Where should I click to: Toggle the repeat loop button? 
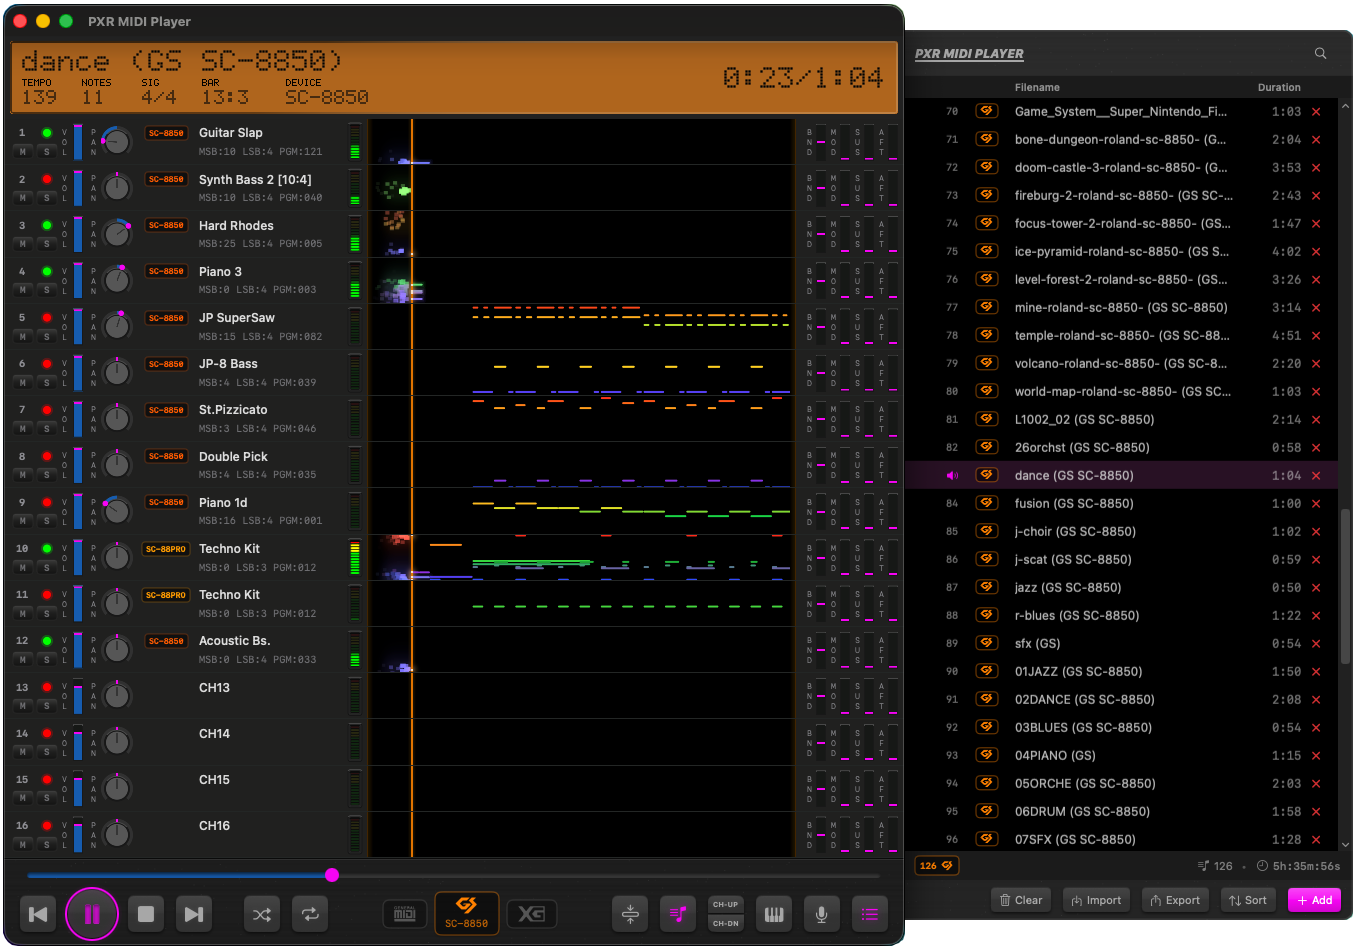point(310,914)
